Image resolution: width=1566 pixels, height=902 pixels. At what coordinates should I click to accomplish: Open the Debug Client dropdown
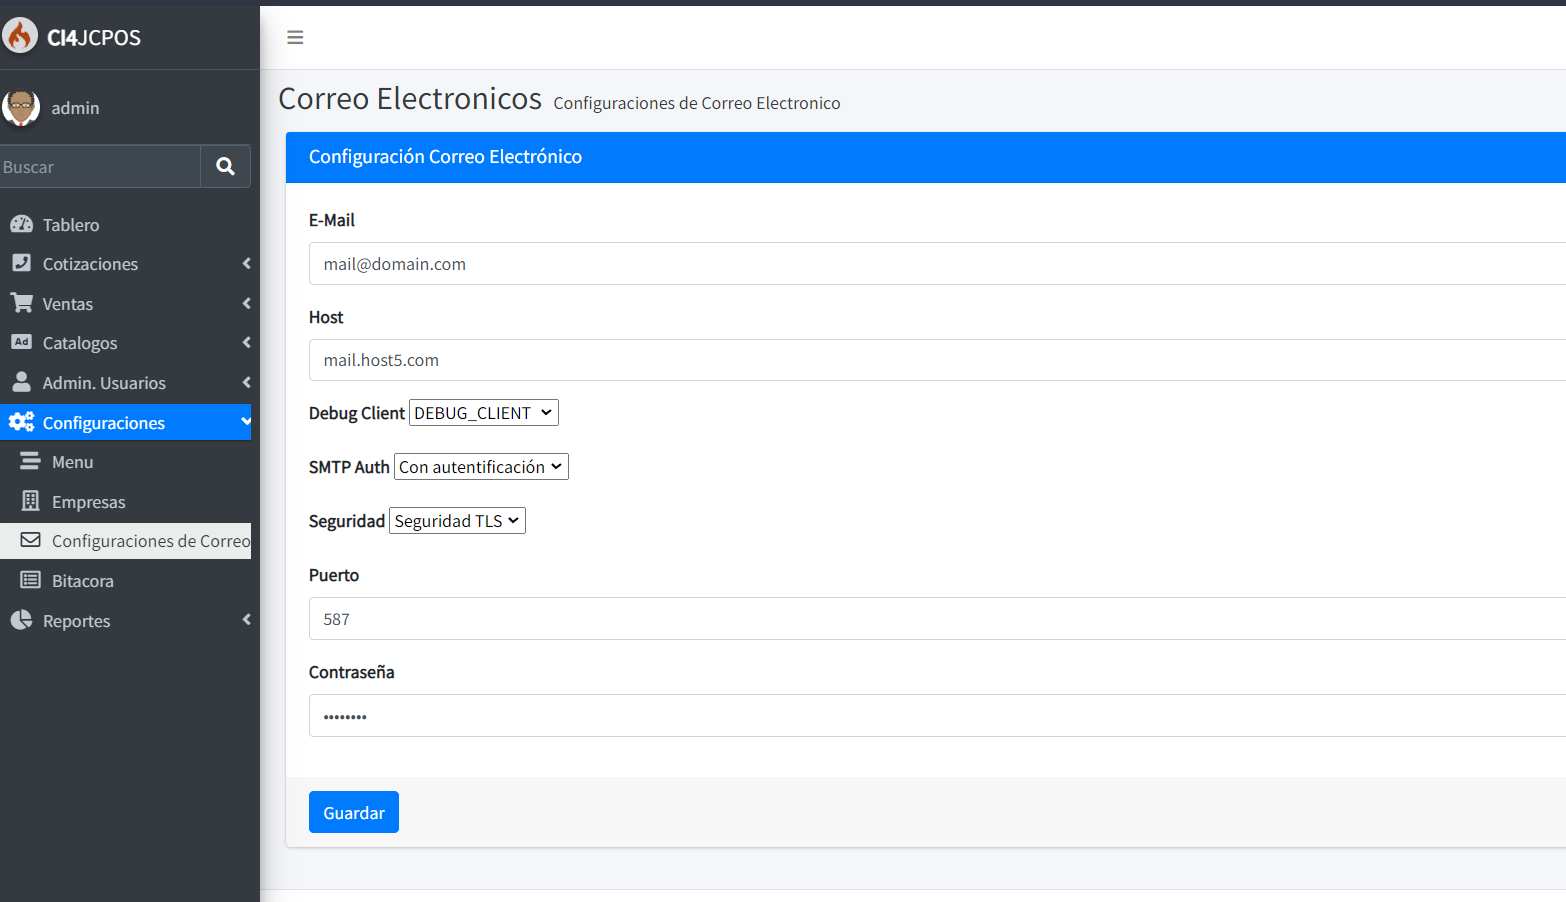(x=483, y=413)
